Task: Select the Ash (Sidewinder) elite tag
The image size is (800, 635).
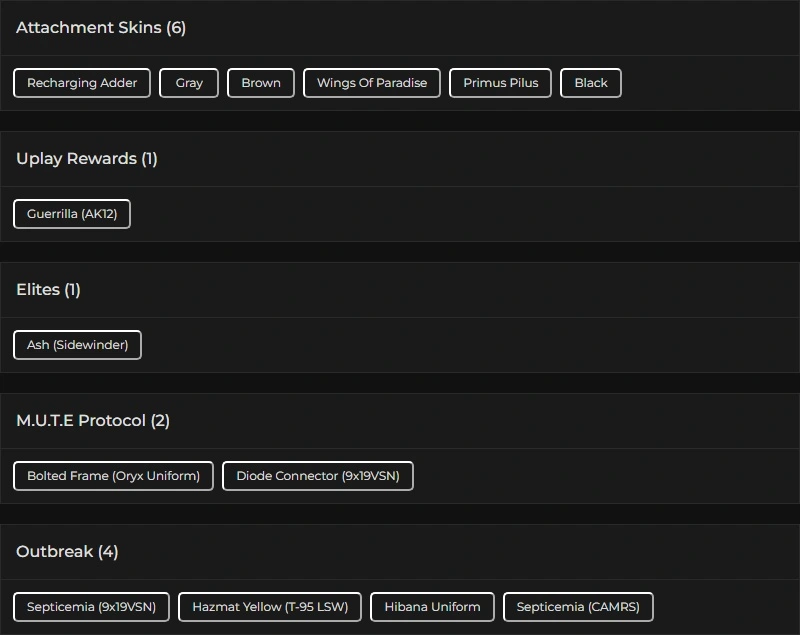Action: click(77, 345)
